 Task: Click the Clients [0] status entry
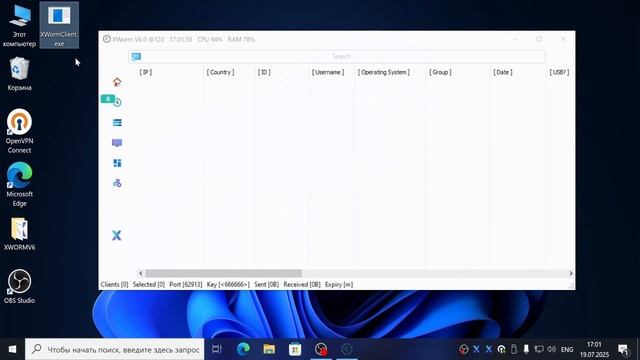click(114, 284)
